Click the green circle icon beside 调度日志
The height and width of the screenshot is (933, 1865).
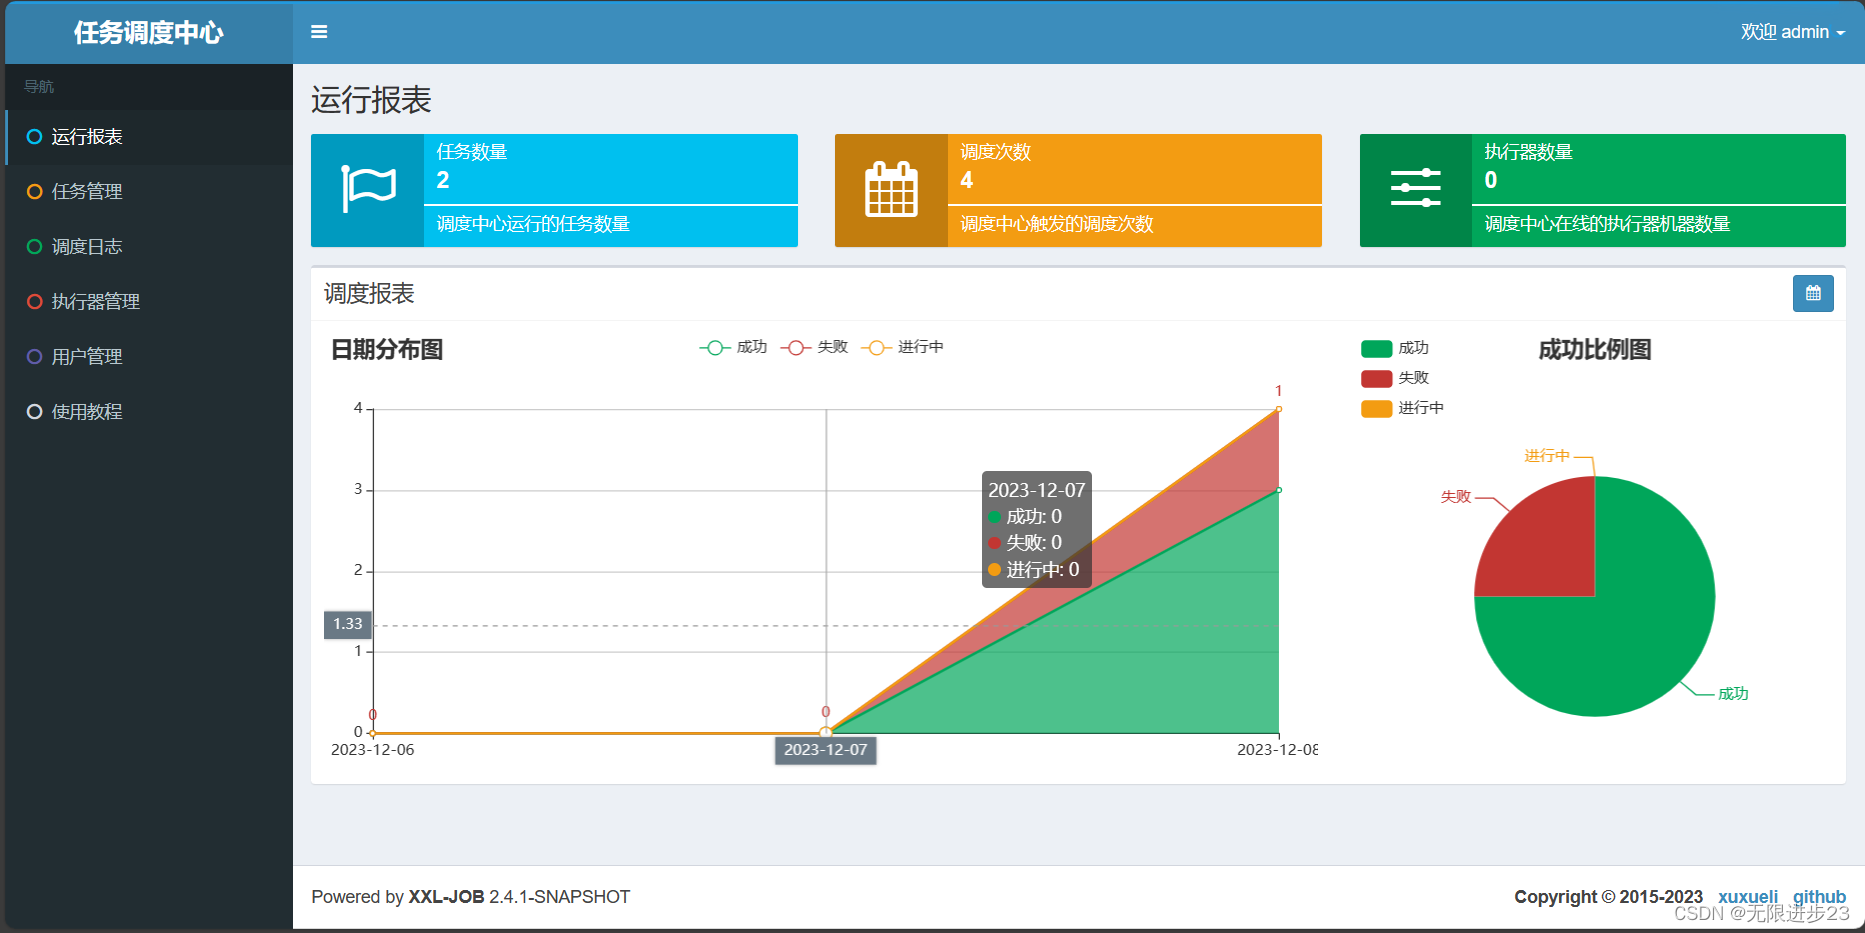click(34, 247)
